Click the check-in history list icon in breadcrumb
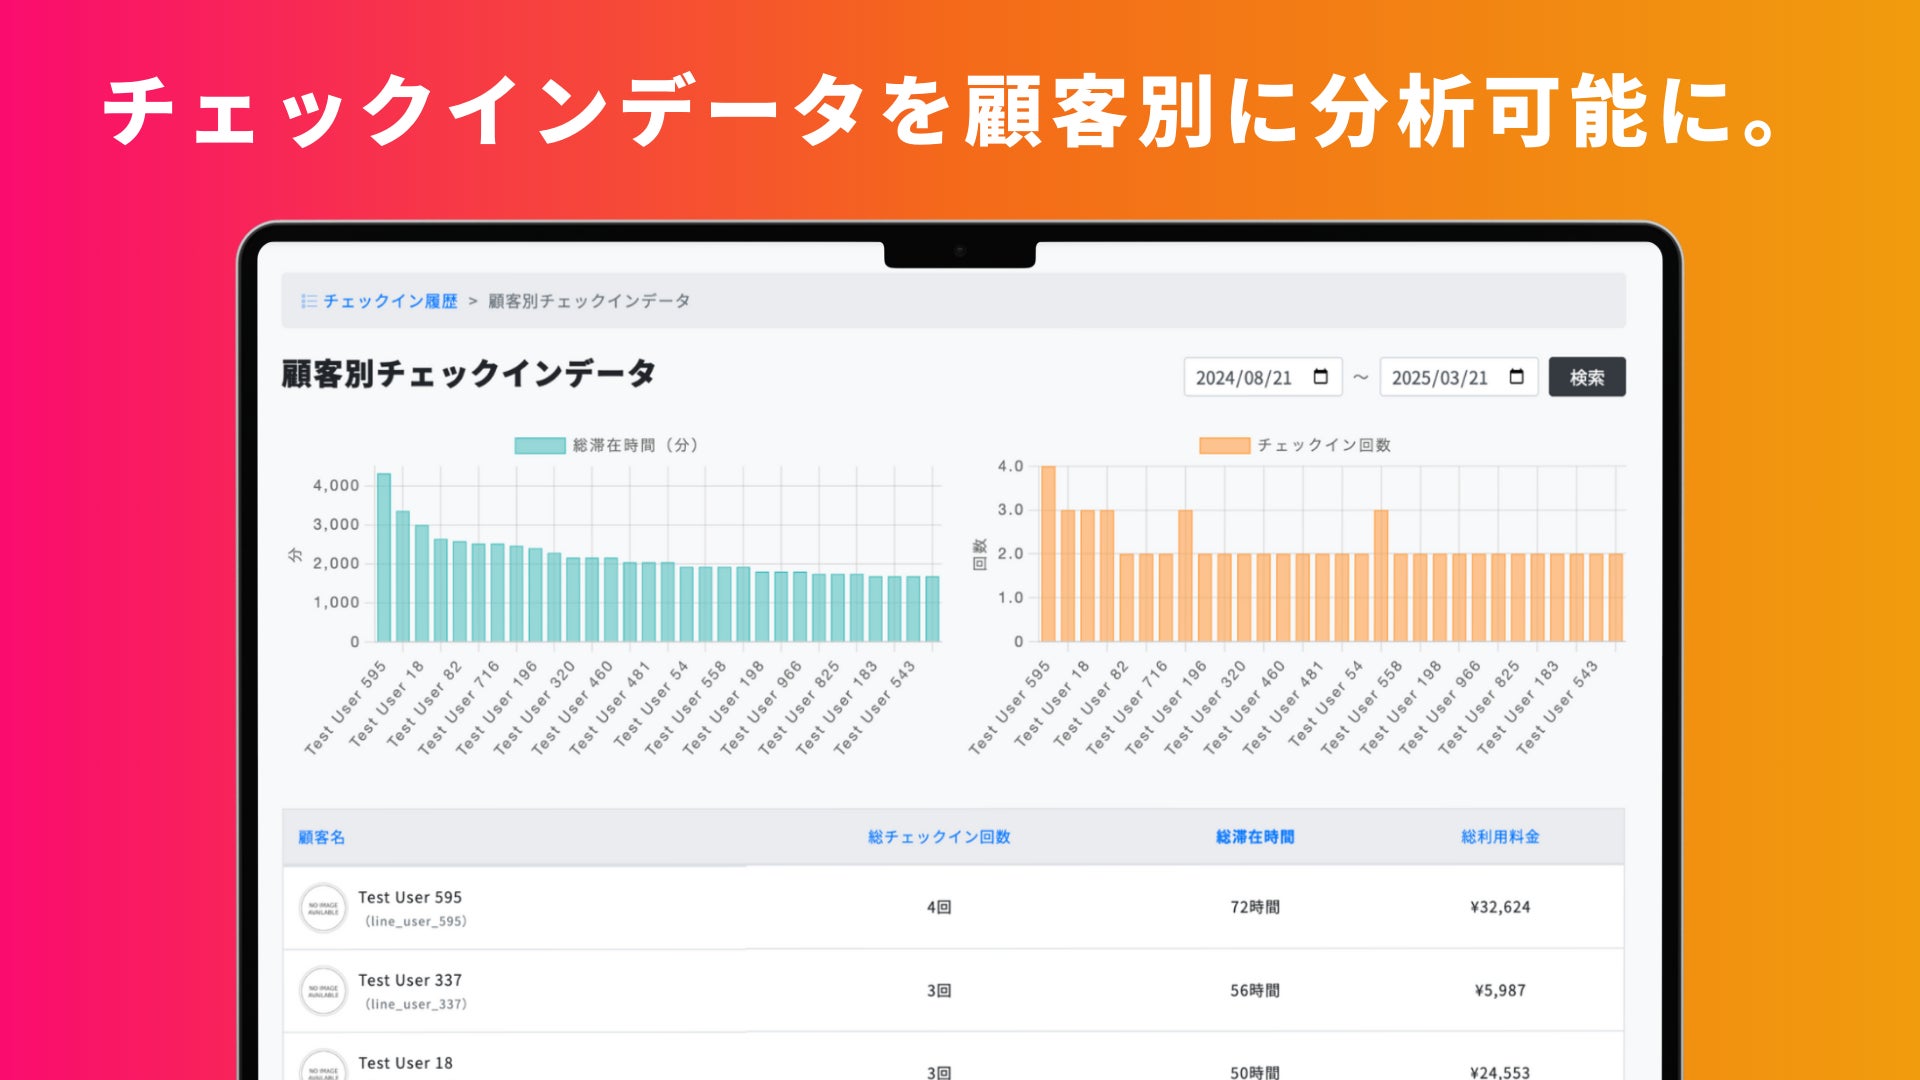1920x1080 pixels. coord(309,301)
